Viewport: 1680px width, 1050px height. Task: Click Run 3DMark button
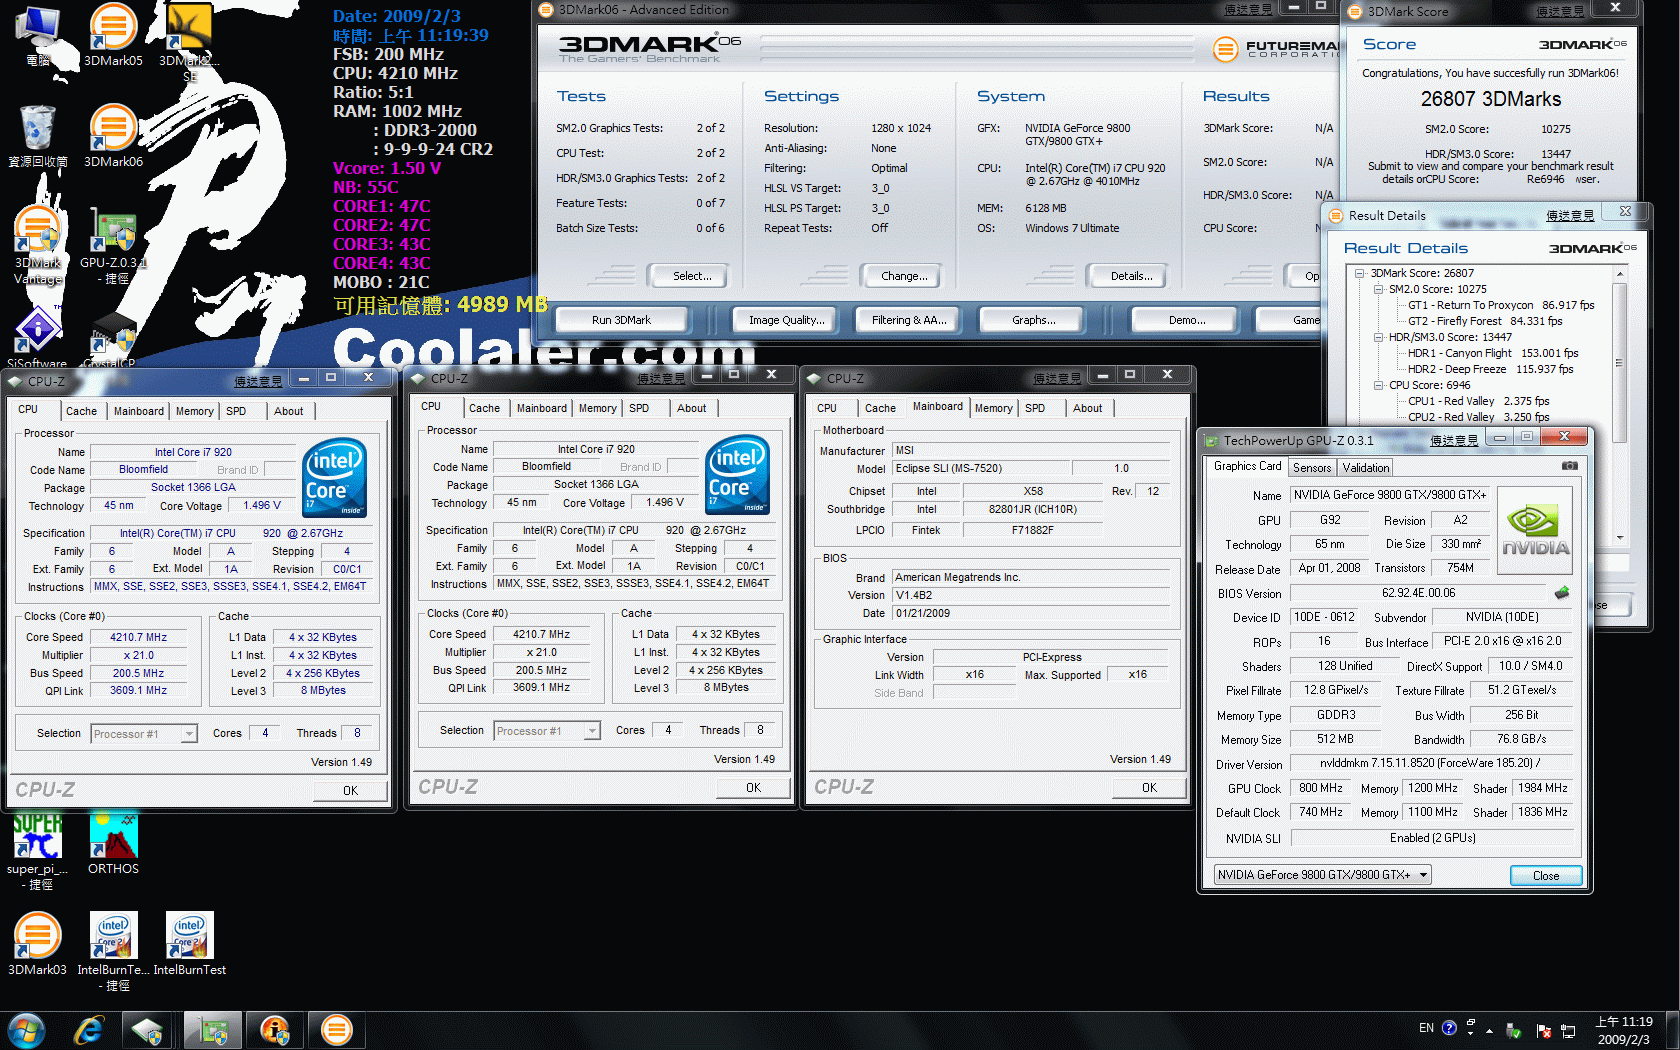tap(621, 320)
